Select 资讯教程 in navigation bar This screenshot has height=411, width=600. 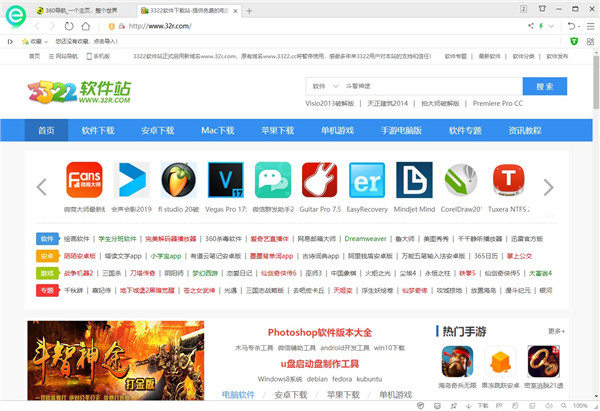point(525,130)
